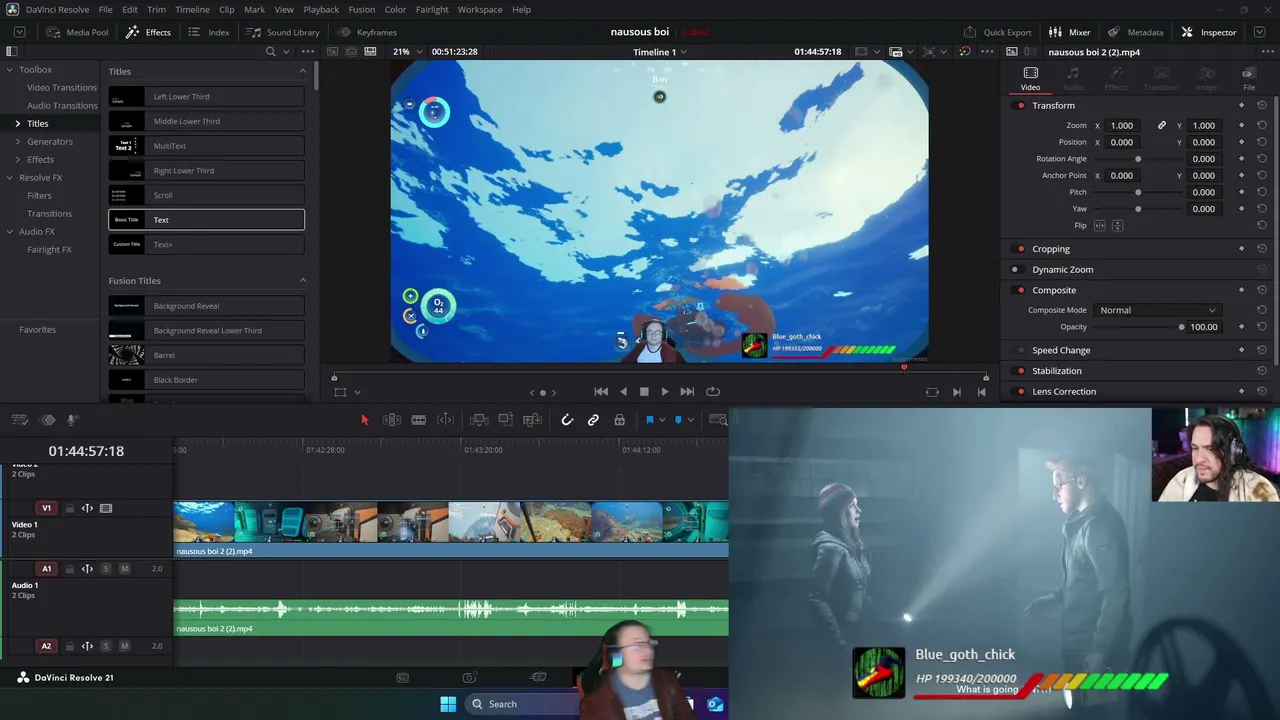Image resolution: width=1280 pixels, height=720 pixels.
Task: Open the File menu
Action: tap(105, 9)
